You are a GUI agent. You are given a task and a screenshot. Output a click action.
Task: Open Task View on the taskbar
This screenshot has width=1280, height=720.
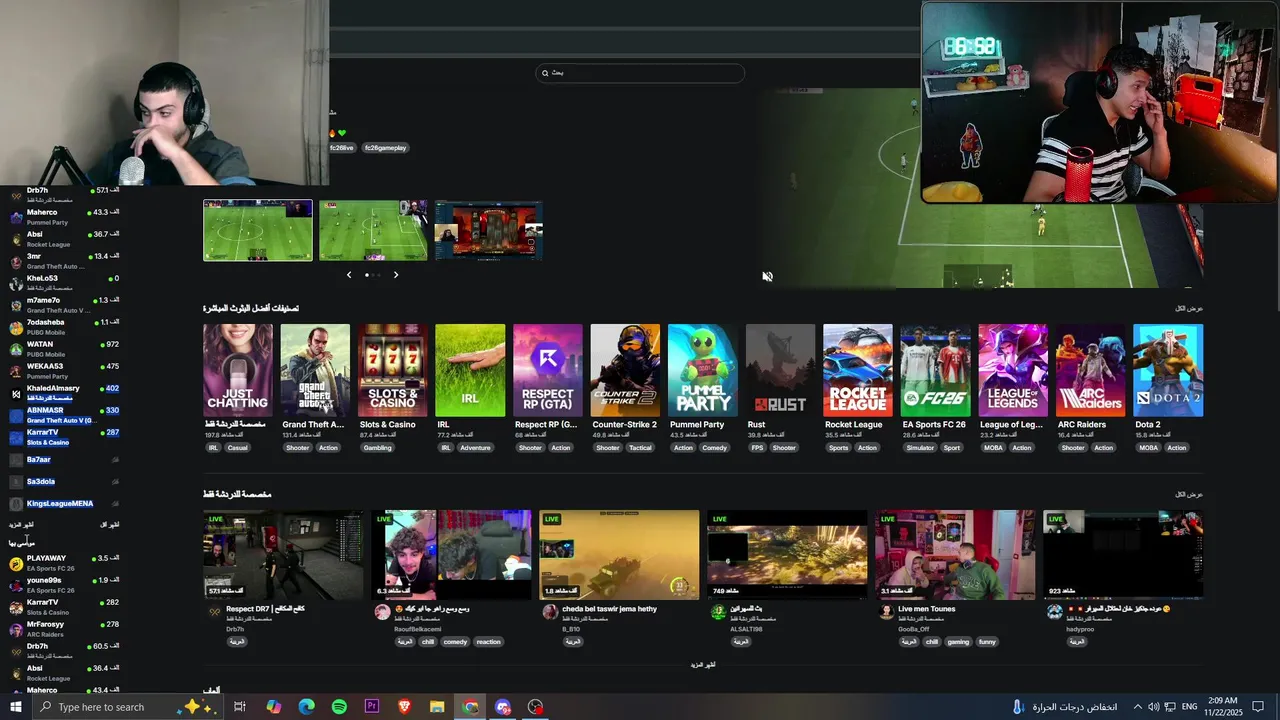[240, 707]
